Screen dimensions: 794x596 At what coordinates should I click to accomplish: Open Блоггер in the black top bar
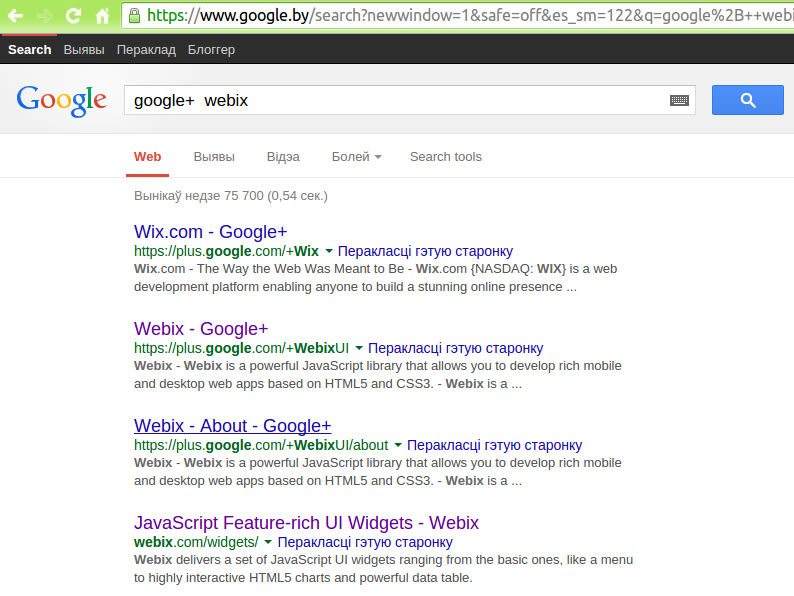(211, 50)
